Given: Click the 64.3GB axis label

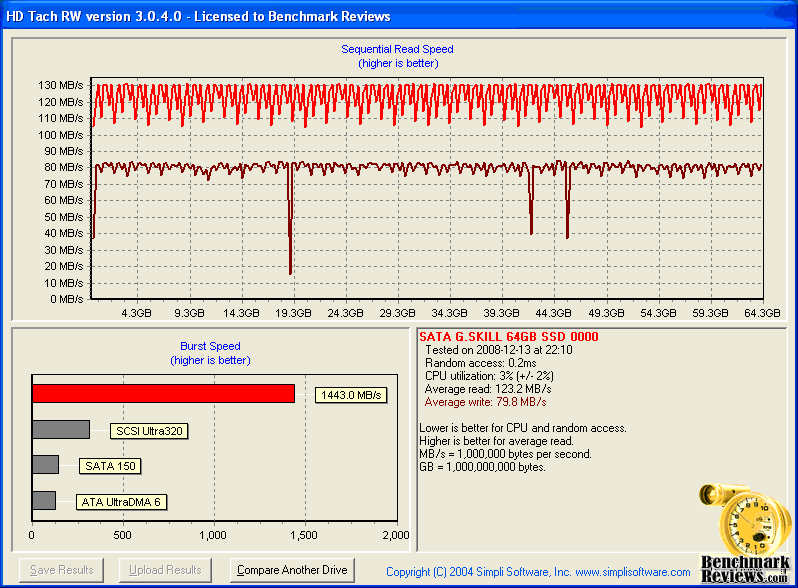Looking at the screenshot, I should point(762,313).
